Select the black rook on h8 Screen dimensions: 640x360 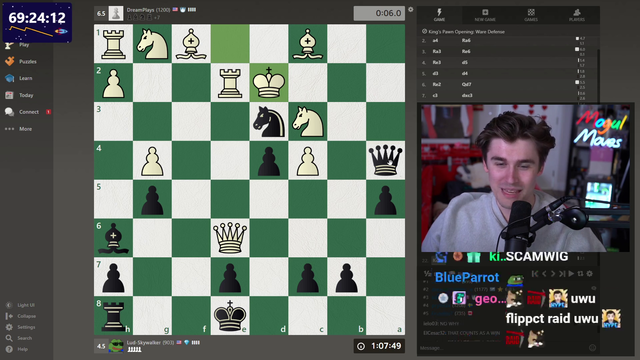tap(113, 315)
